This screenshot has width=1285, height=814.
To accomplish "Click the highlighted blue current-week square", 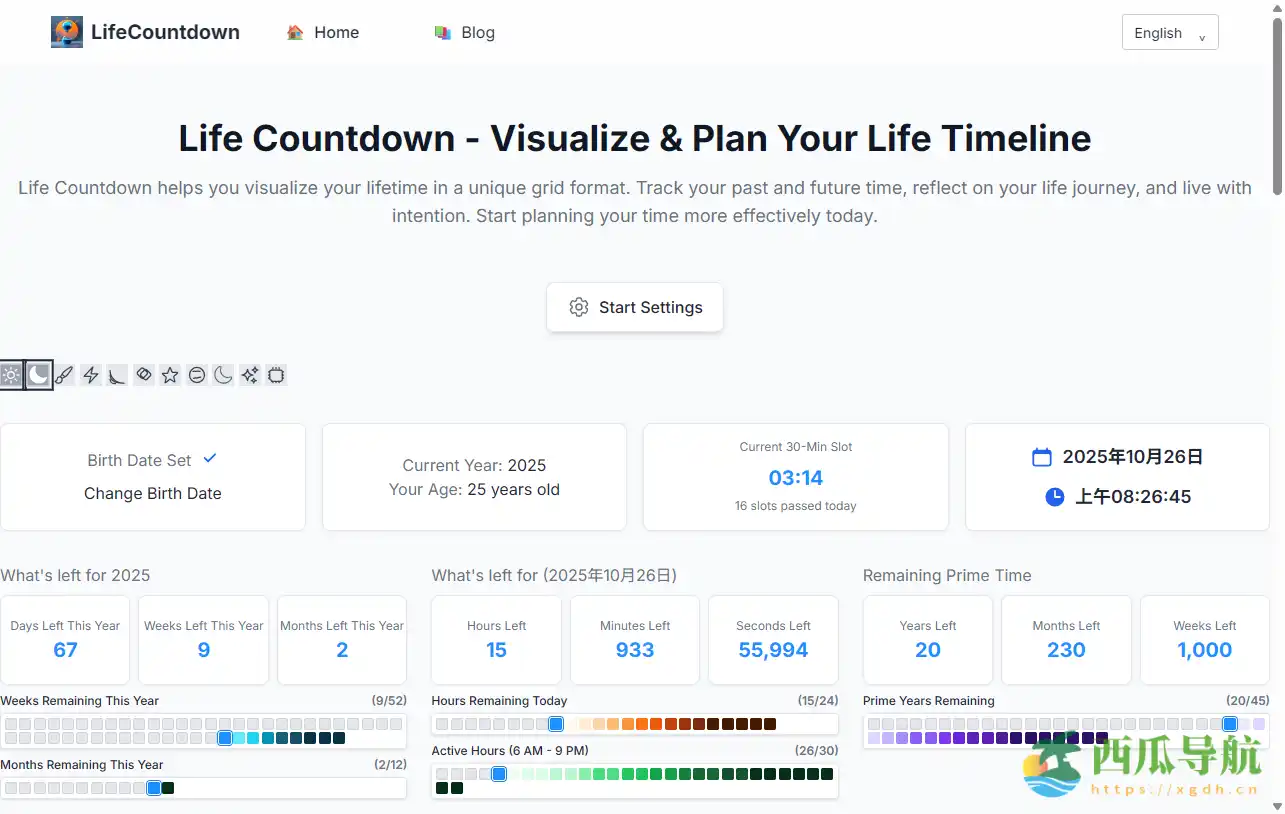I will 225,738.
